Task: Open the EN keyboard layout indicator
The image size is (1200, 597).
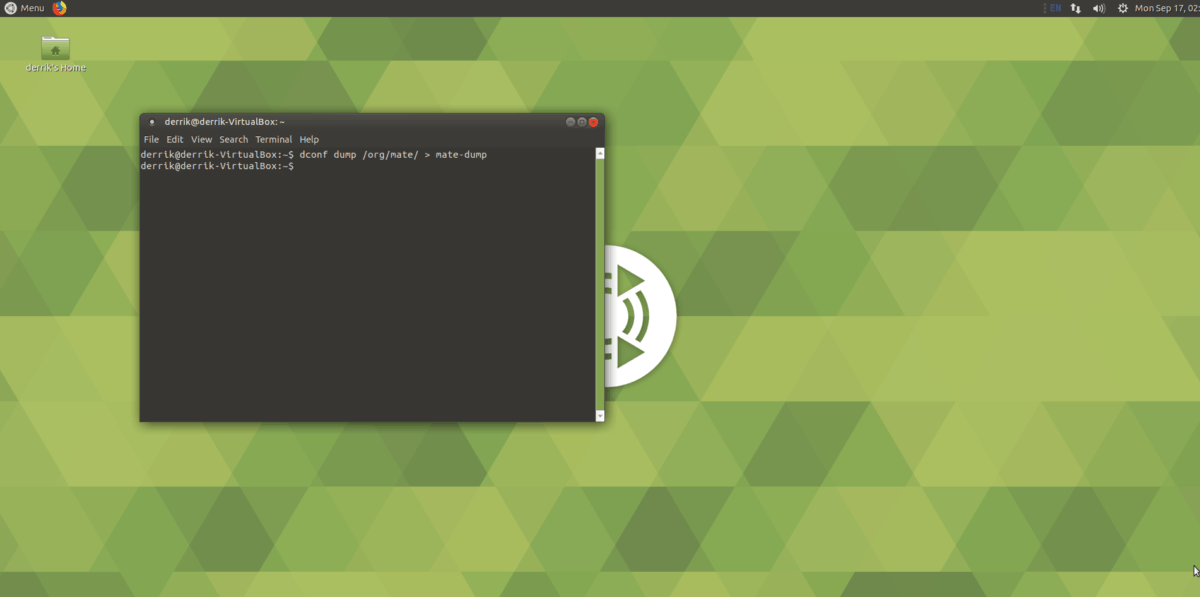Action: click(1054, 8)
